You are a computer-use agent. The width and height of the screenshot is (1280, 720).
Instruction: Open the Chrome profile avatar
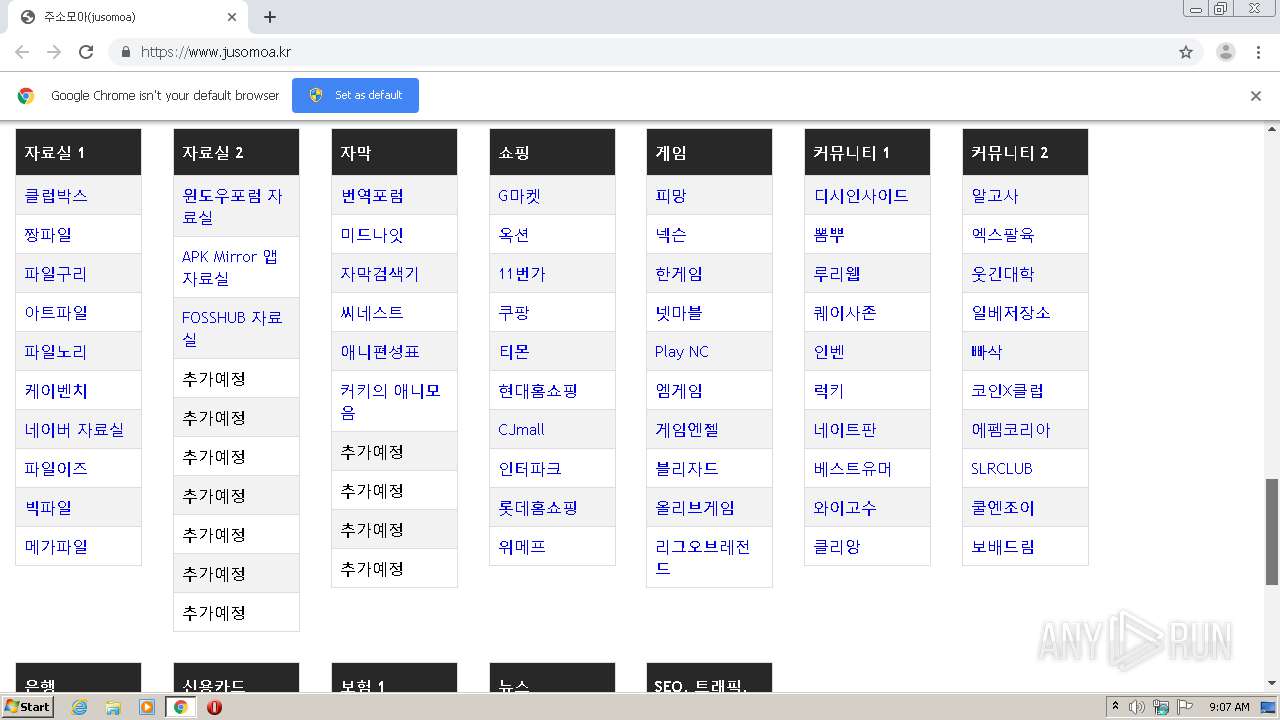point(1226,52)
